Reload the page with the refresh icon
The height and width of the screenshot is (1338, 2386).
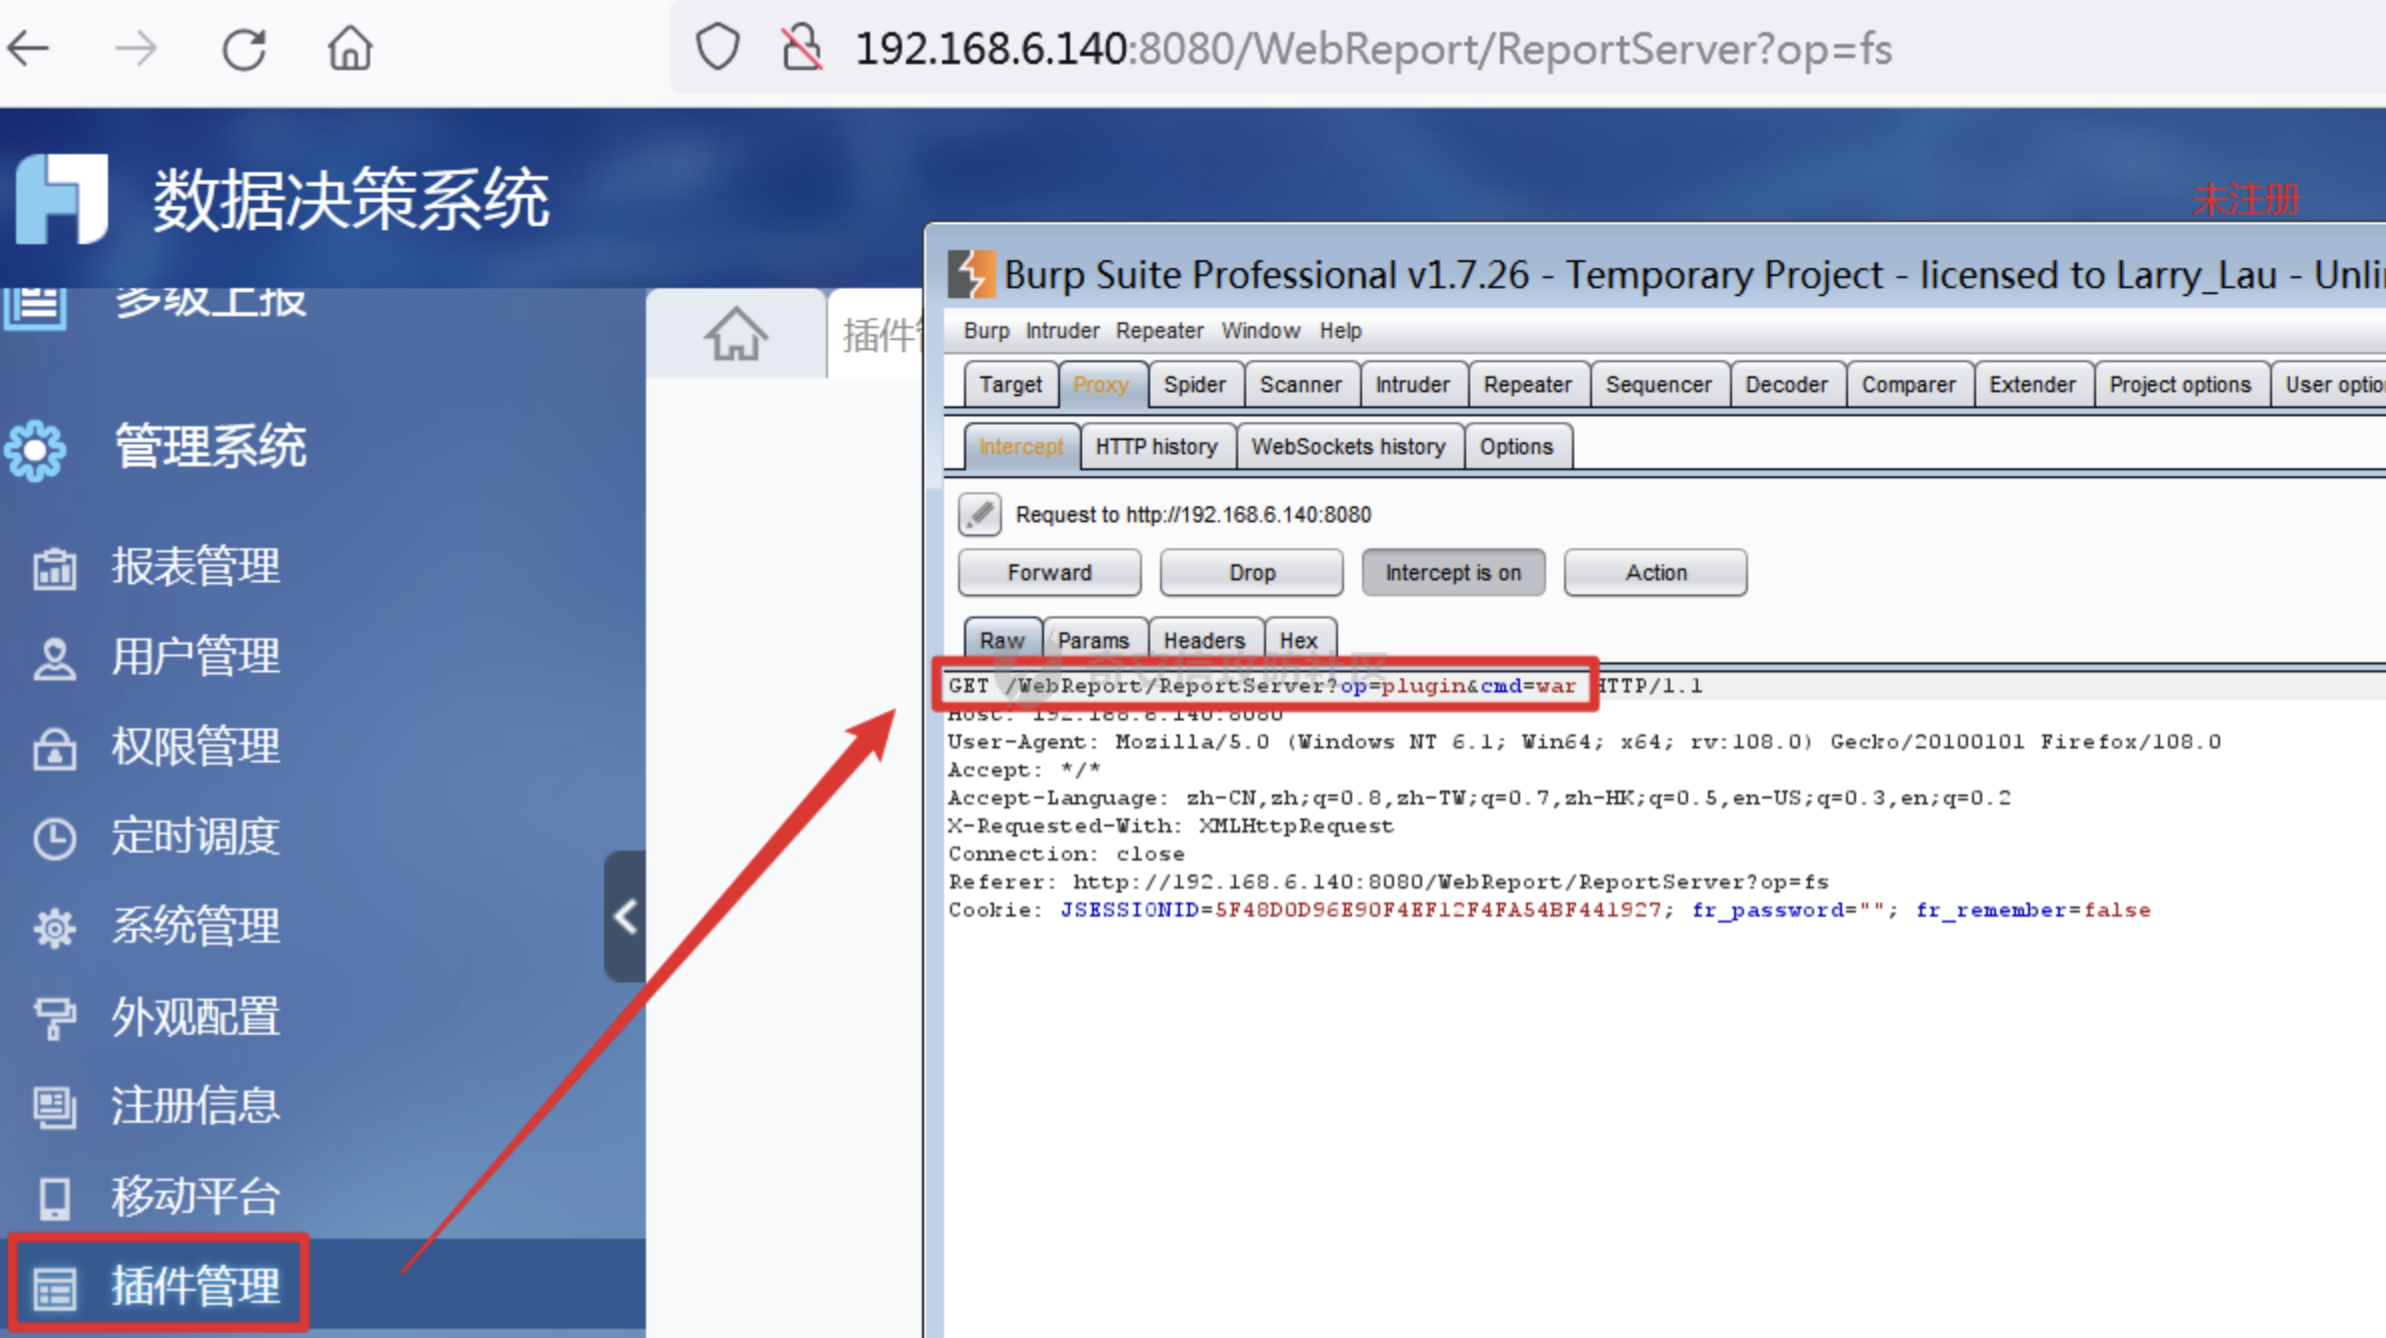[244, 48]
